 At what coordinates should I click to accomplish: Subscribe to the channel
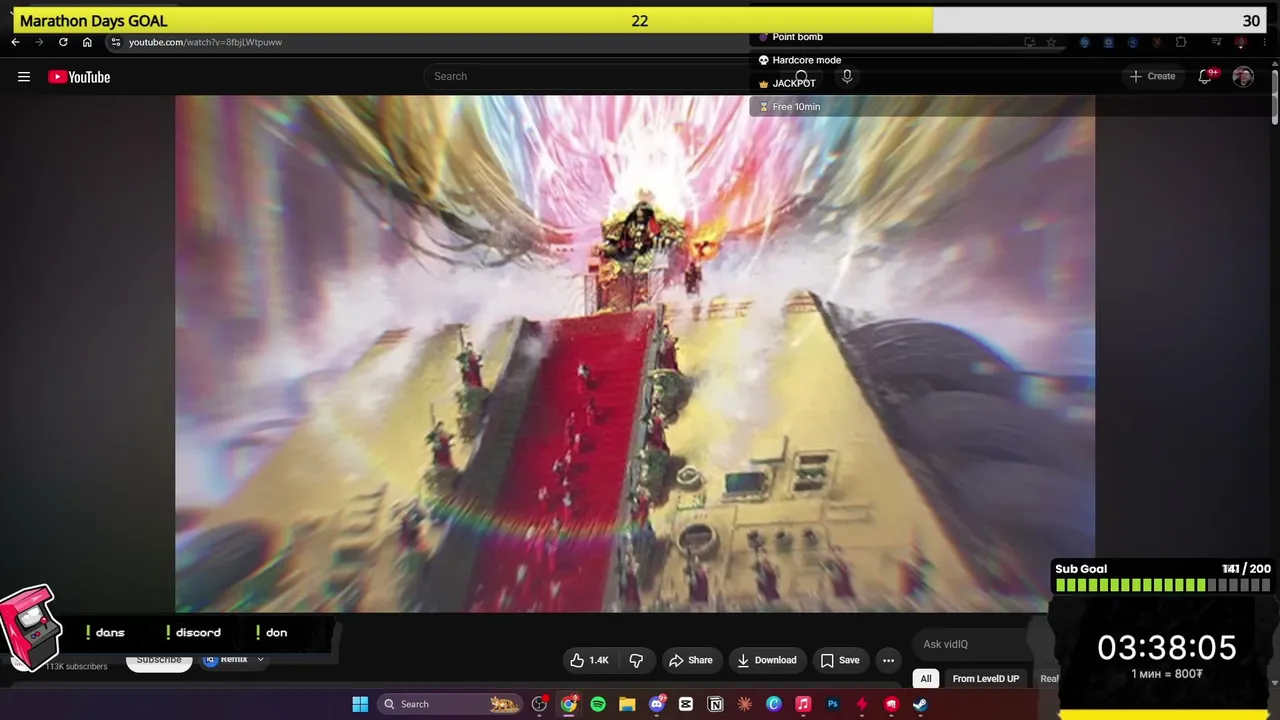[x=159, y=660]
